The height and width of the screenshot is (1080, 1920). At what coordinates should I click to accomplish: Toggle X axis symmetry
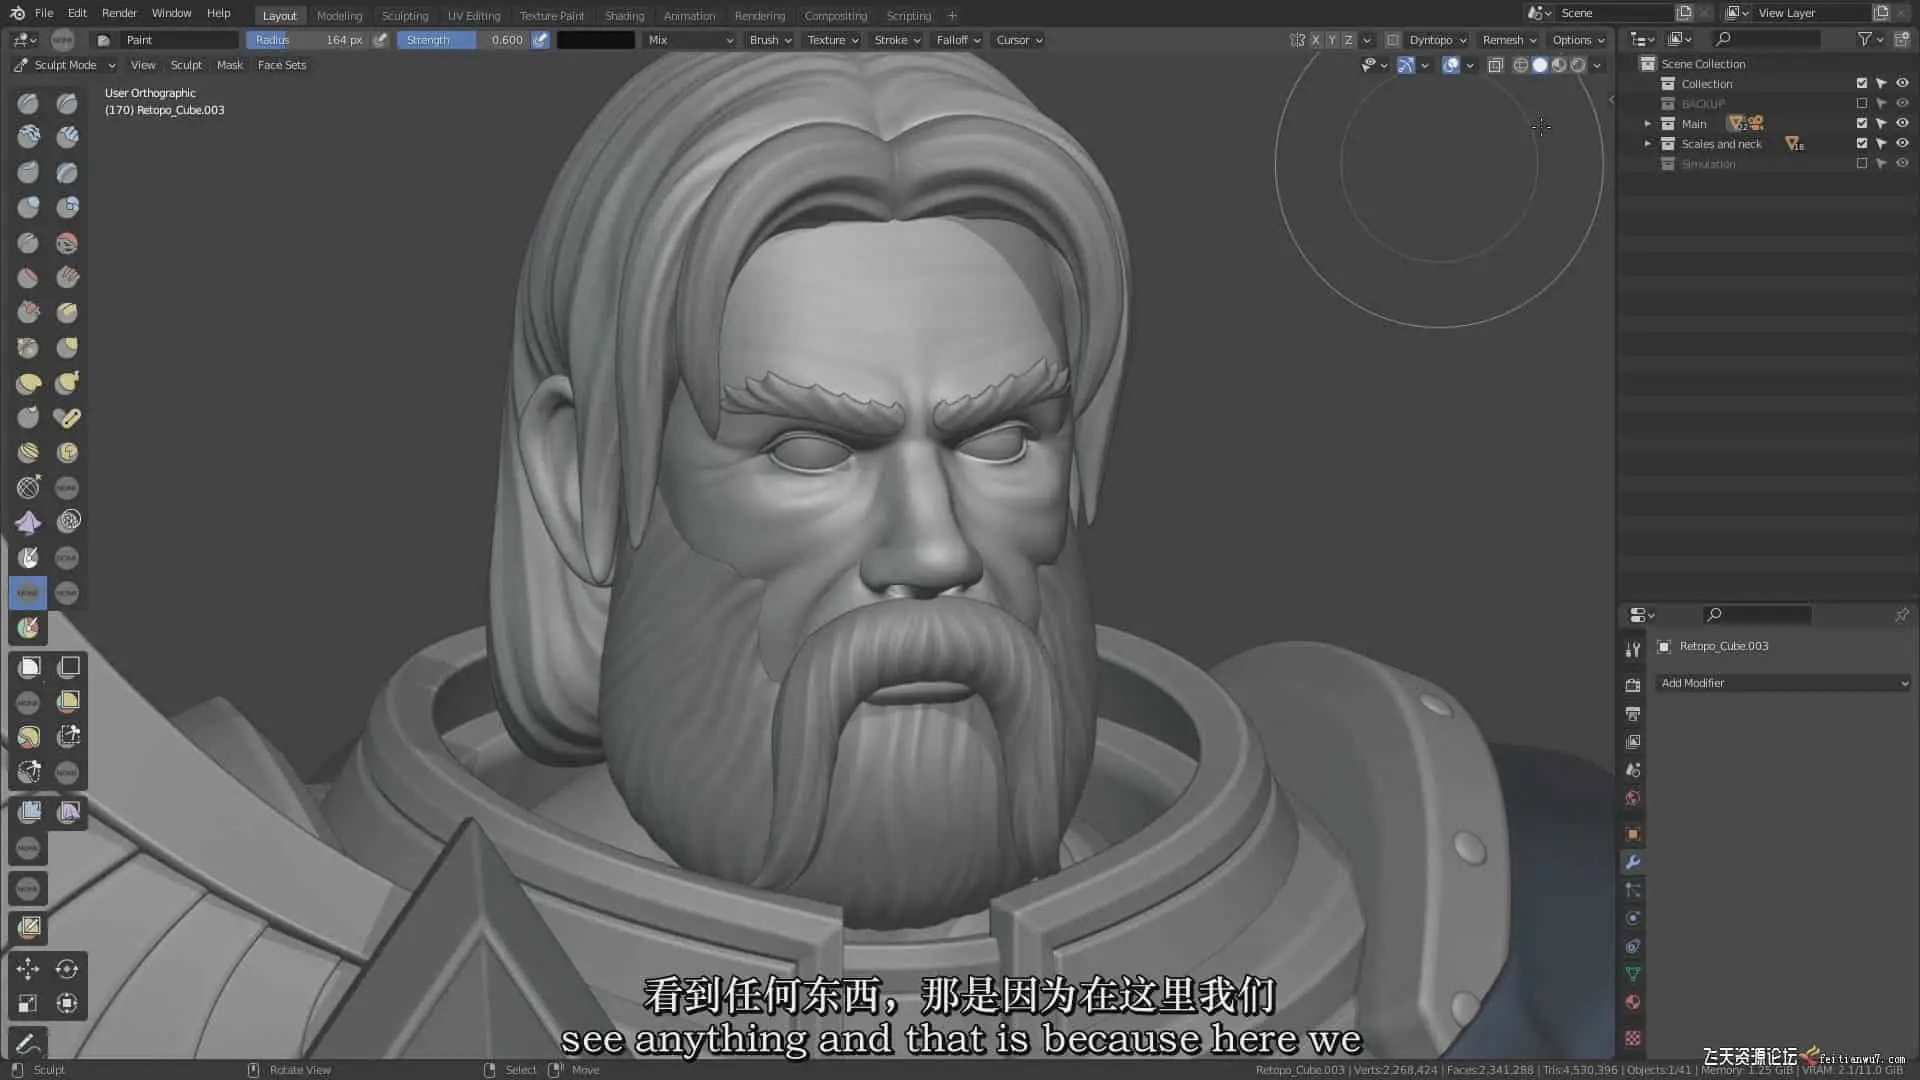pos(1316,40)
